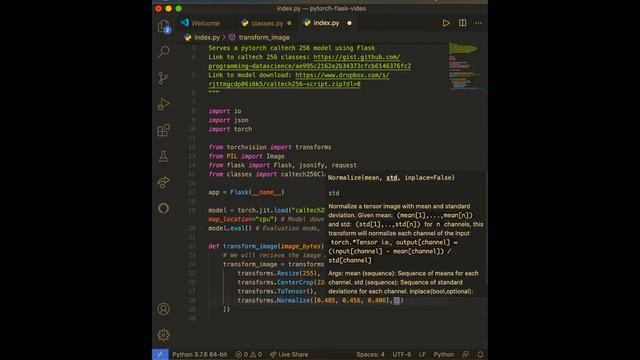Screen dimensions: 640x360
Task: Open the Accounts icon
Action: tap(163, 309)
